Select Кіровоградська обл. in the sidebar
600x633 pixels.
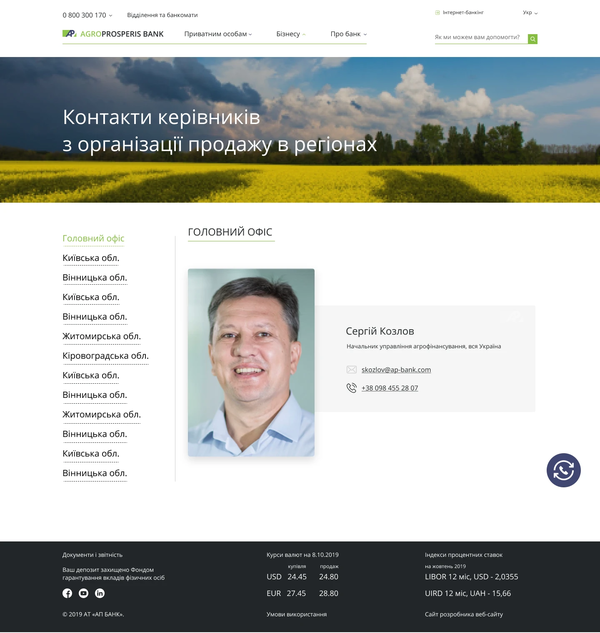tap(105, 356)
